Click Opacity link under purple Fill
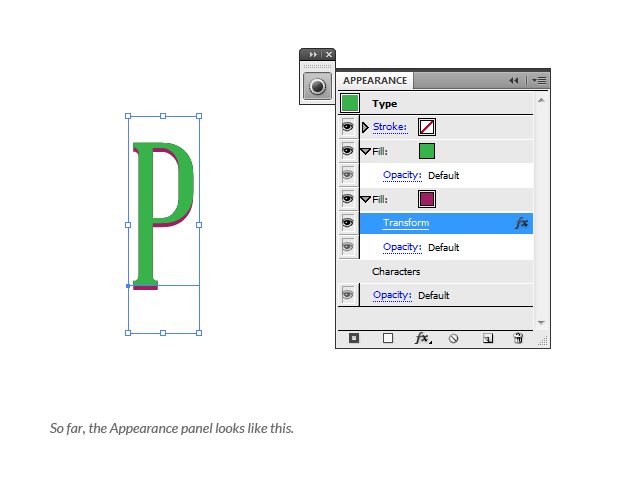This screenshot has height=479, width=630. pyautogui.click(x=402, y=247)
